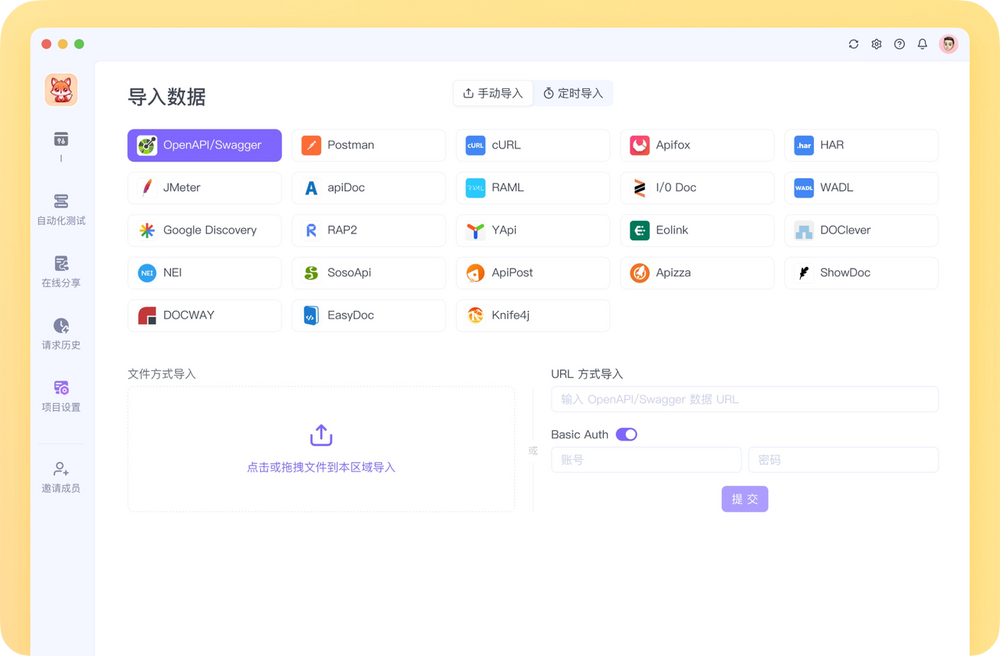The height and width of the screenshot is (656, 1000).
Task: Click the user avatar in the top bar
Action: (947, 44)
